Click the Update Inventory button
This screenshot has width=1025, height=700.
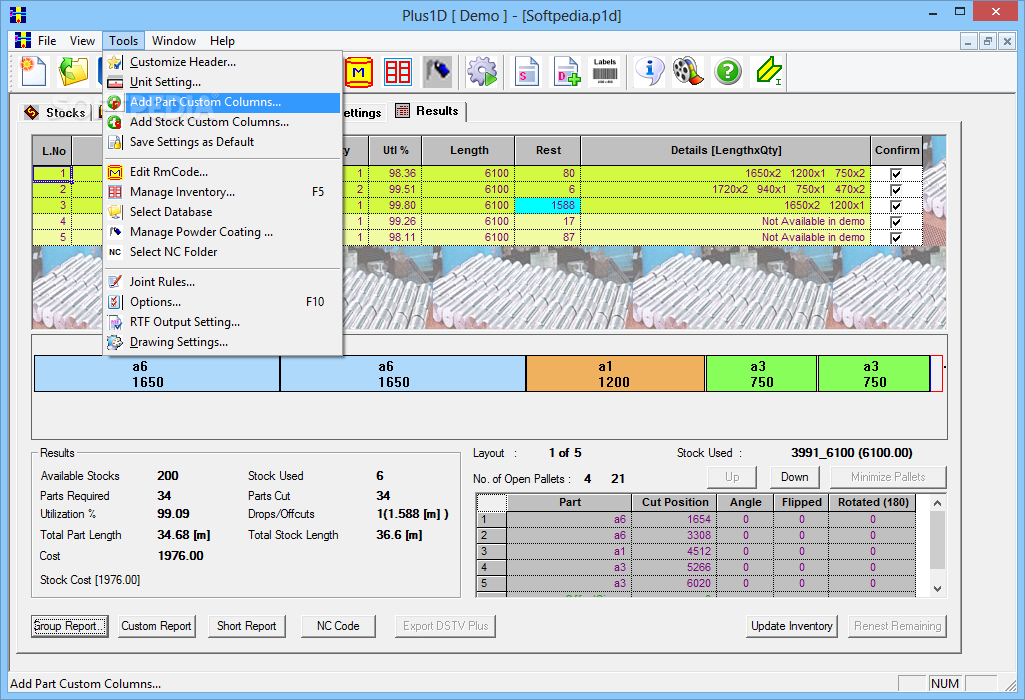pyautogui.click(x=792, y=626)
